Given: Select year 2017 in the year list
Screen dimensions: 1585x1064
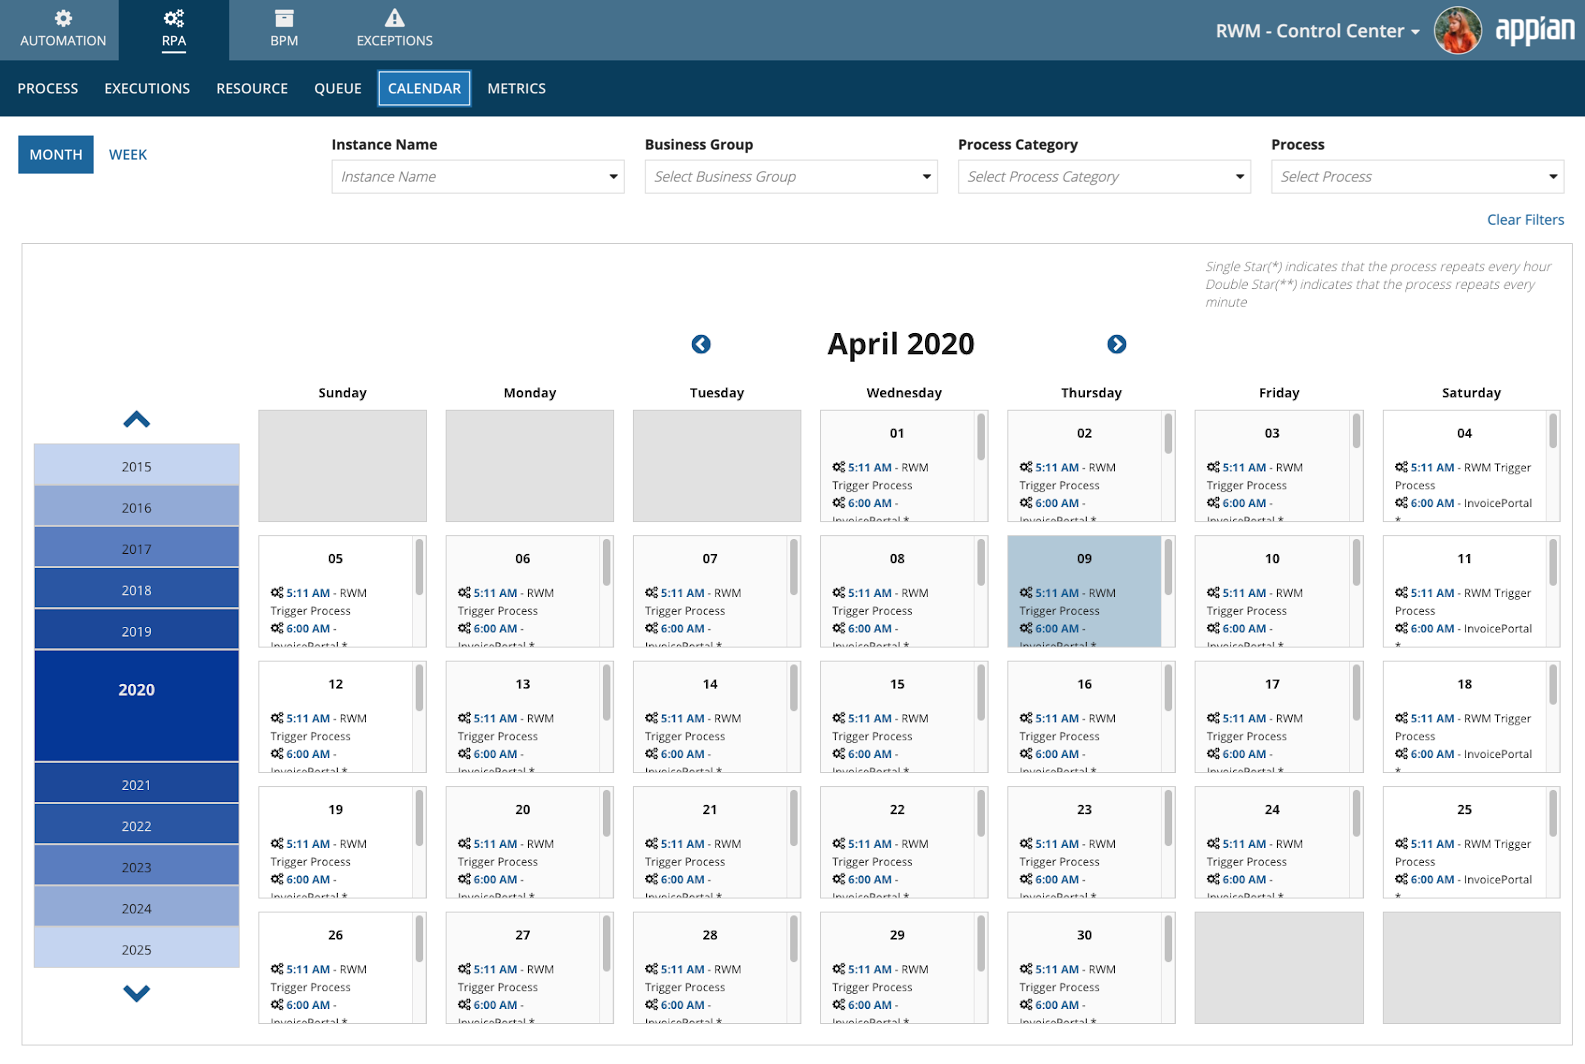Looking at the screenshot, I should point(136,548).
